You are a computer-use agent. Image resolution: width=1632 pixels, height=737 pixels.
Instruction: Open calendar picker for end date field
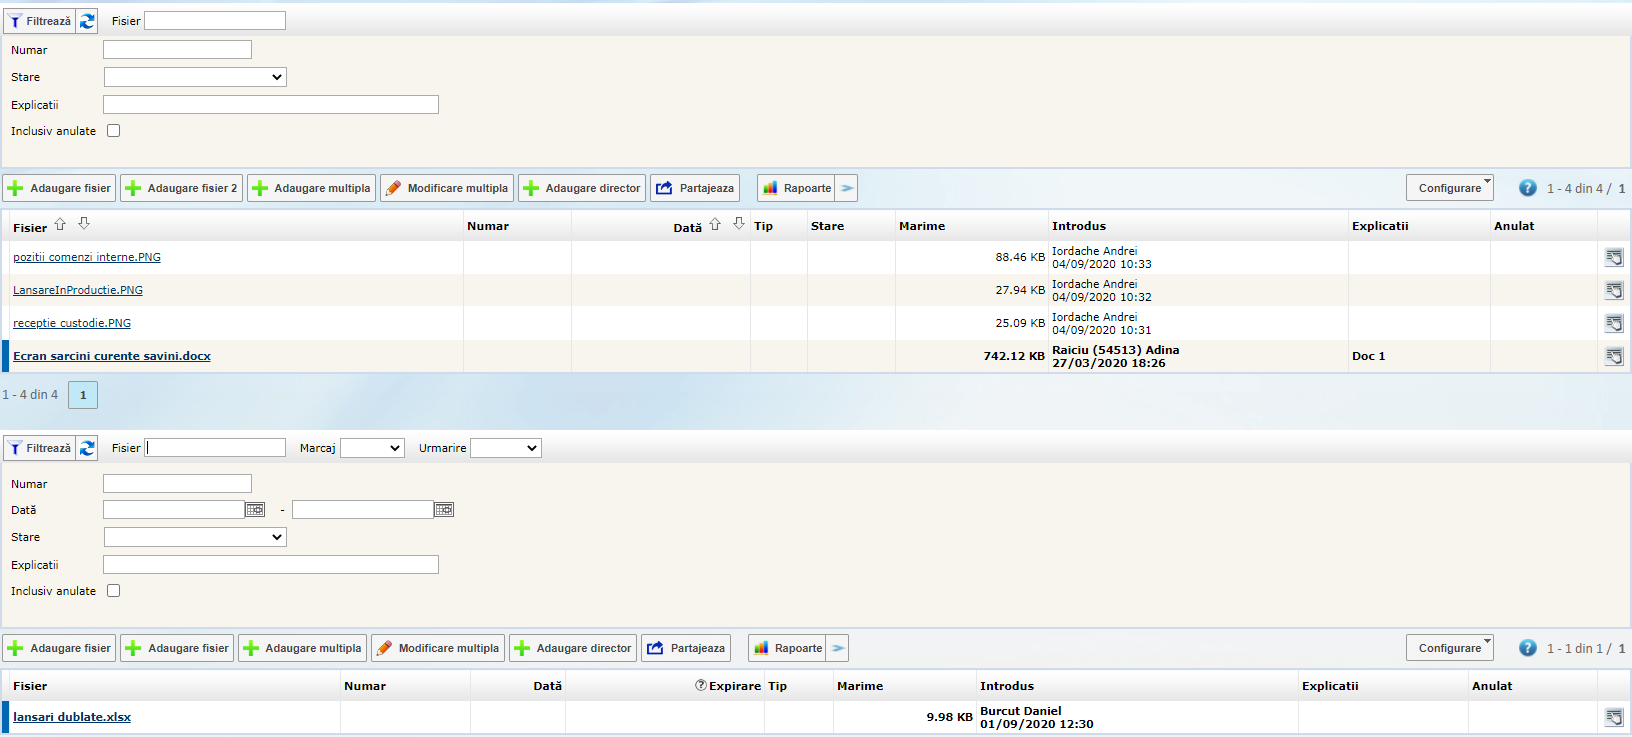click(444, 510)
